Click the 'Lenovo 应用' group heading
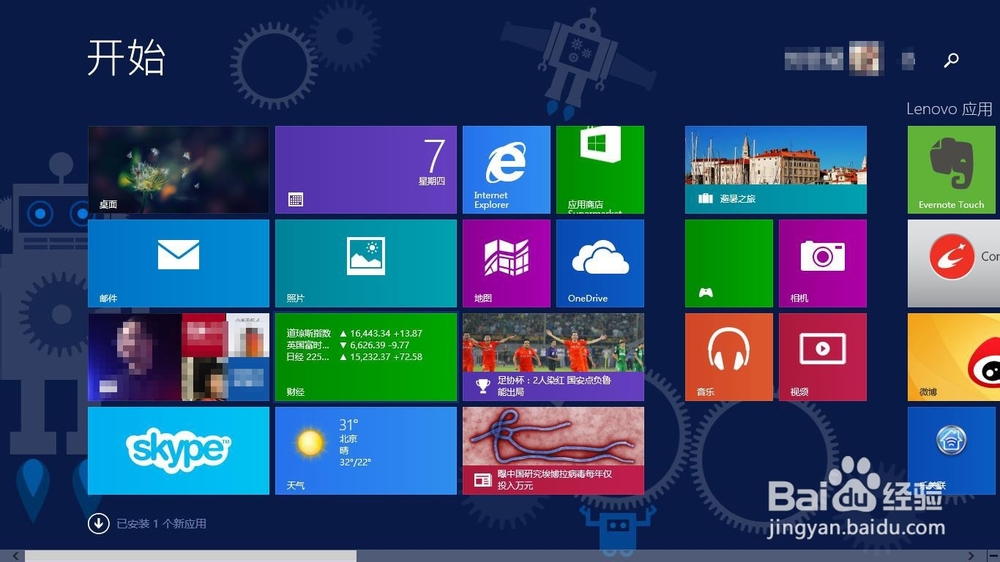Viewport: 1000px width, 562px height. coord(950,109)
